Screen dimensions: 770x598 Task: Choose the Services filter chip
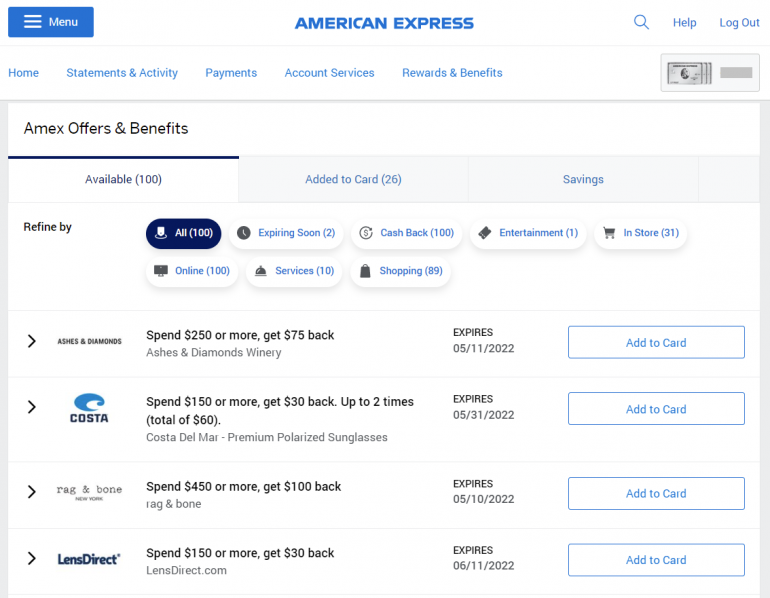click(x=294, y=271)
